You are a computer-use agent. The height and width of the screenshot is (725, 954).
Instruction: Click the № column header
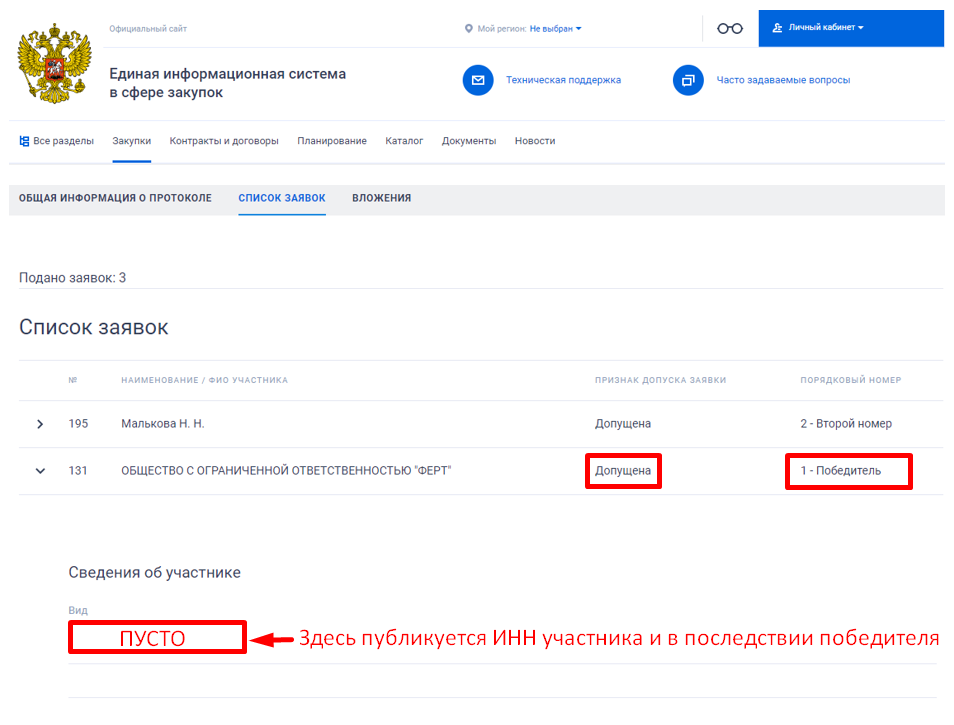(73, 380)
